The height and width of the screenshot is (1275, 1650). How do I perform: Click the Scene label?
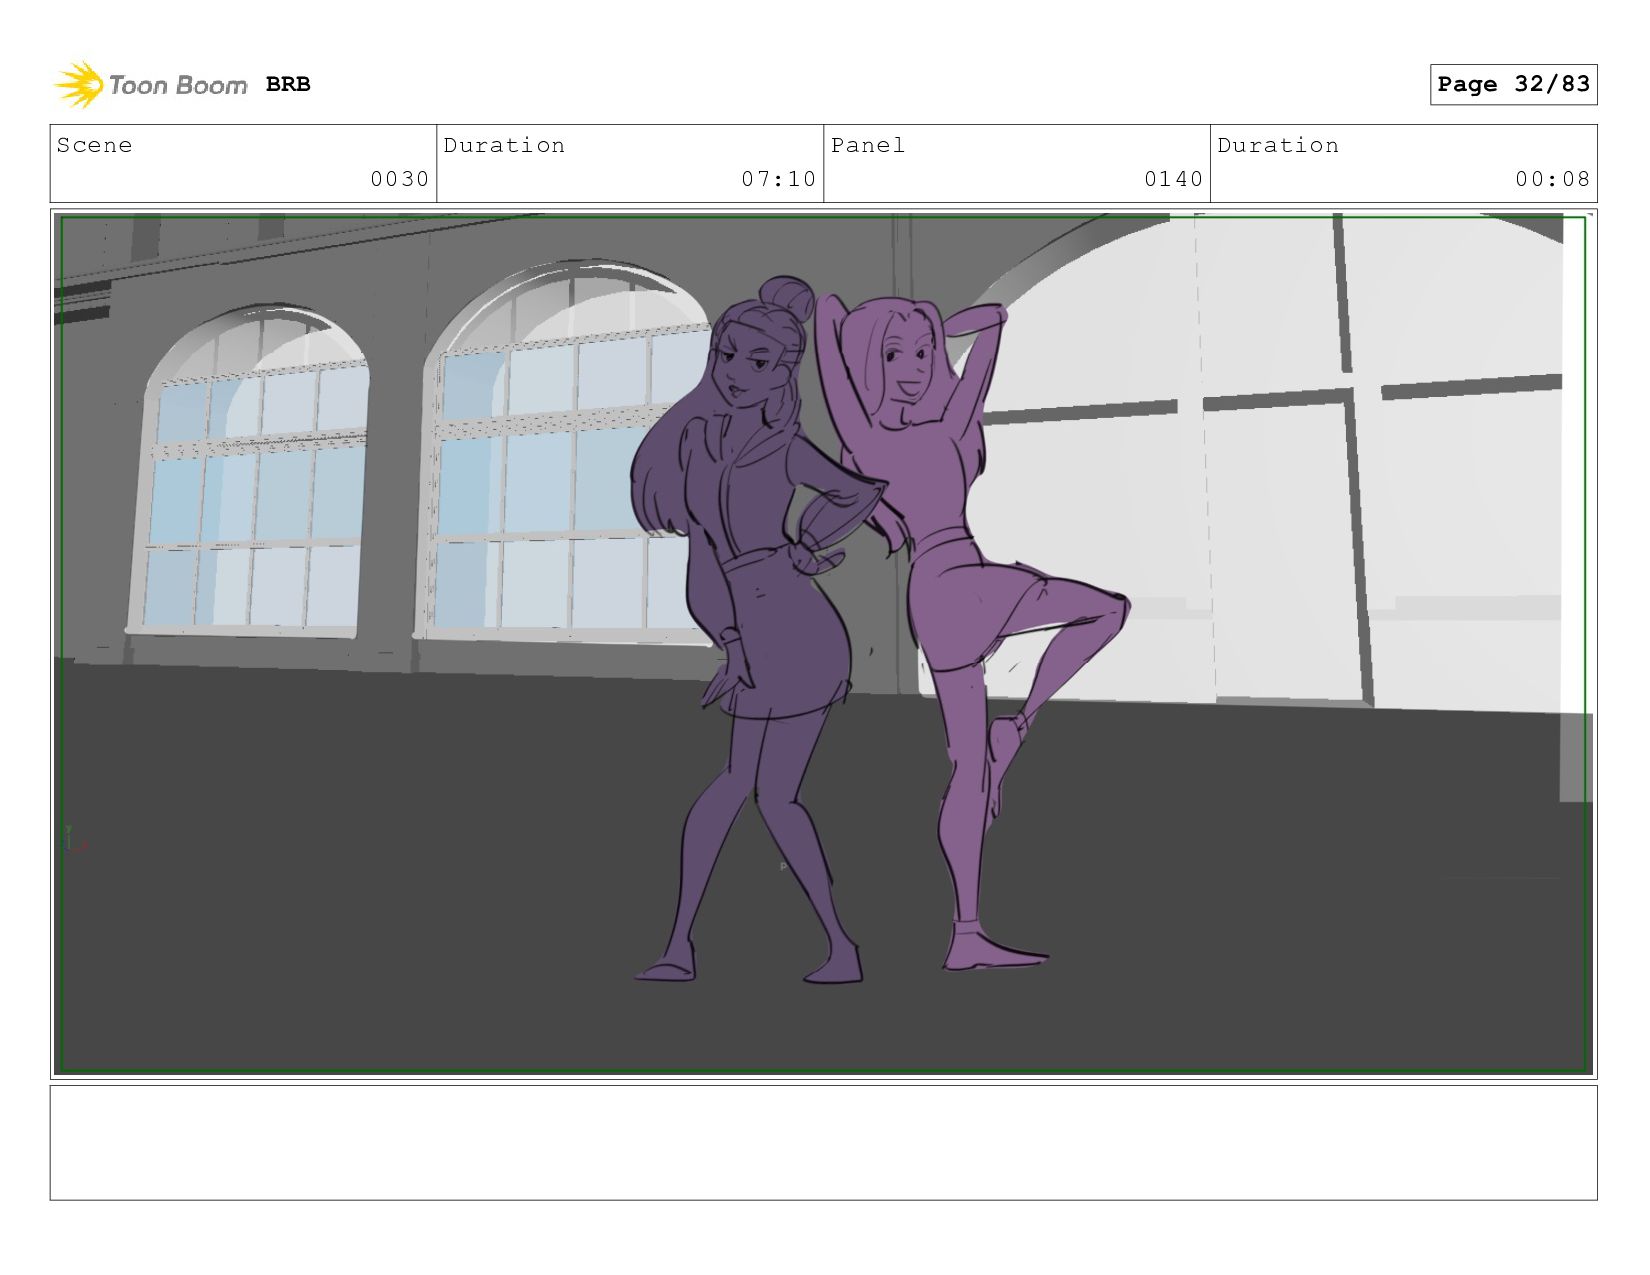[94, 145]
